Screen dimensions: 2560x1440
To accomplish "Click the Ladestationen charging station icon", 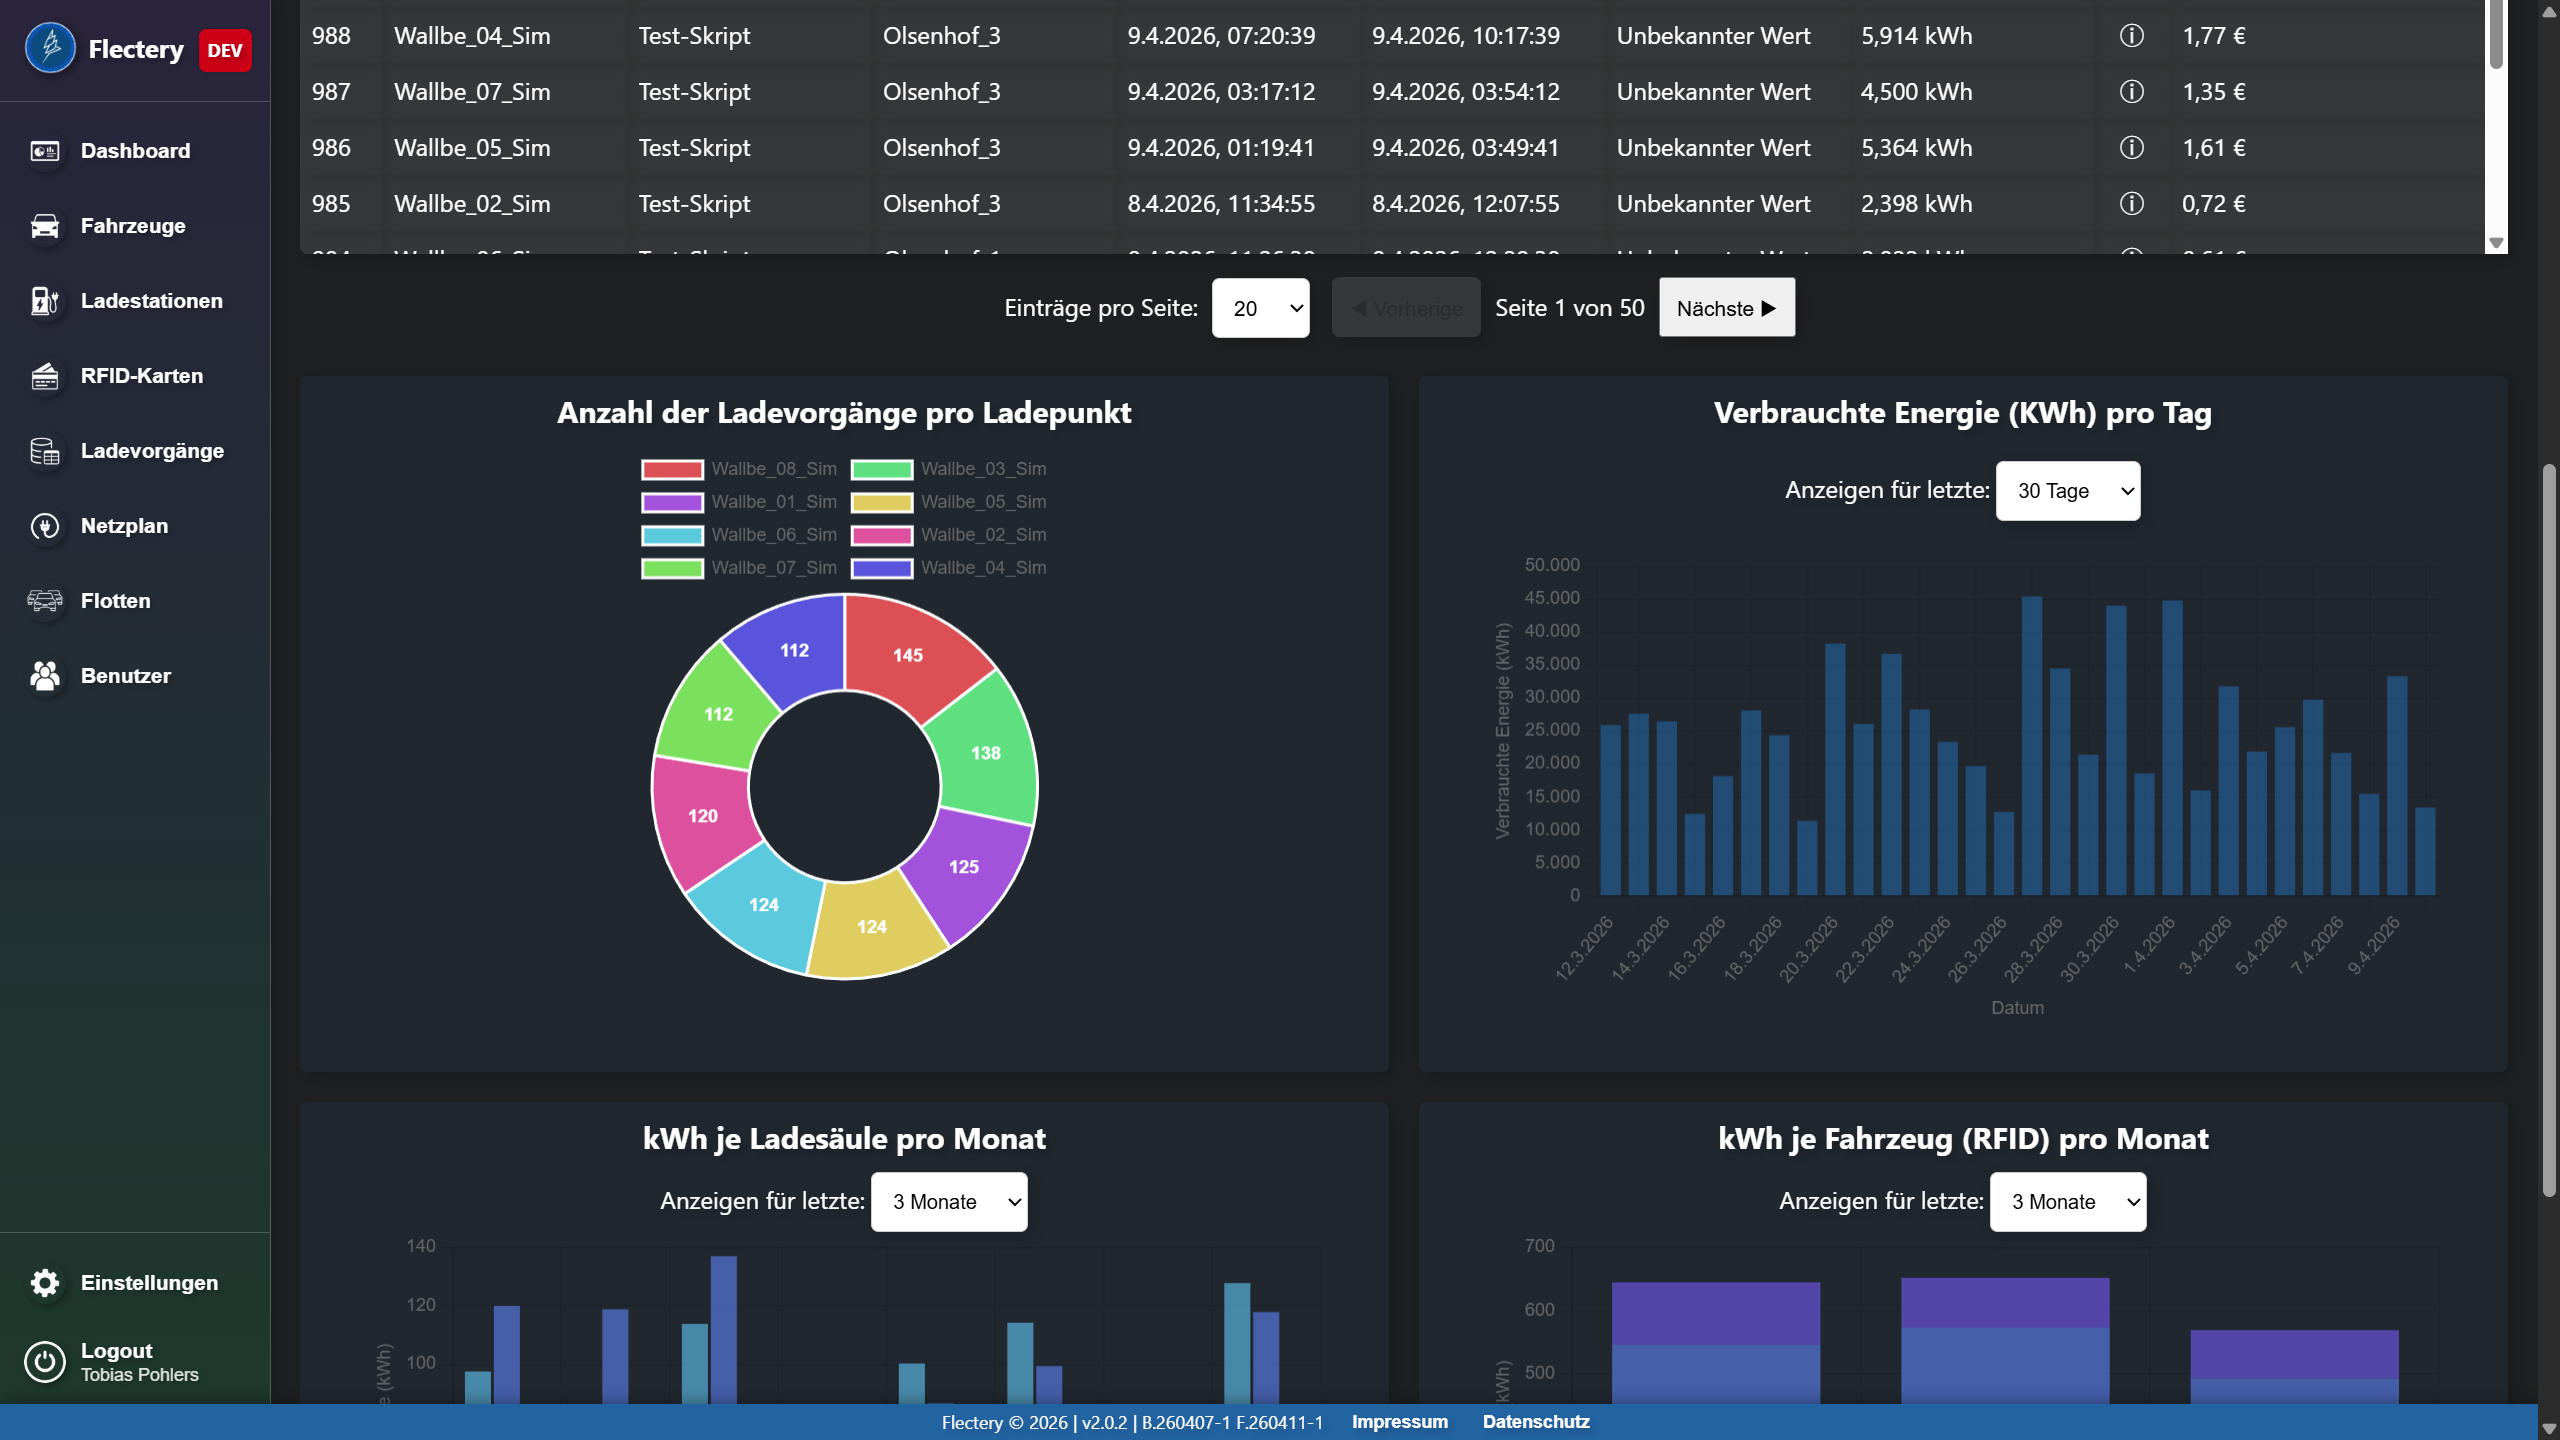I will [45, 300].
